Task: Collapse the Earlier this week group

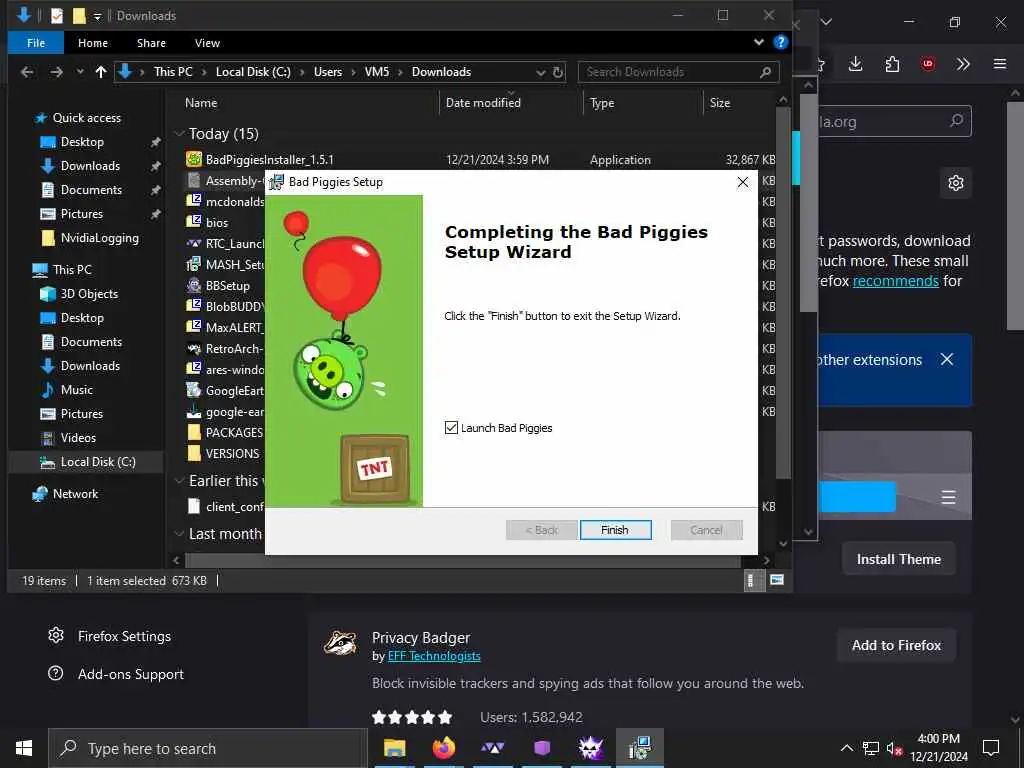Action: tap(179, 481)
